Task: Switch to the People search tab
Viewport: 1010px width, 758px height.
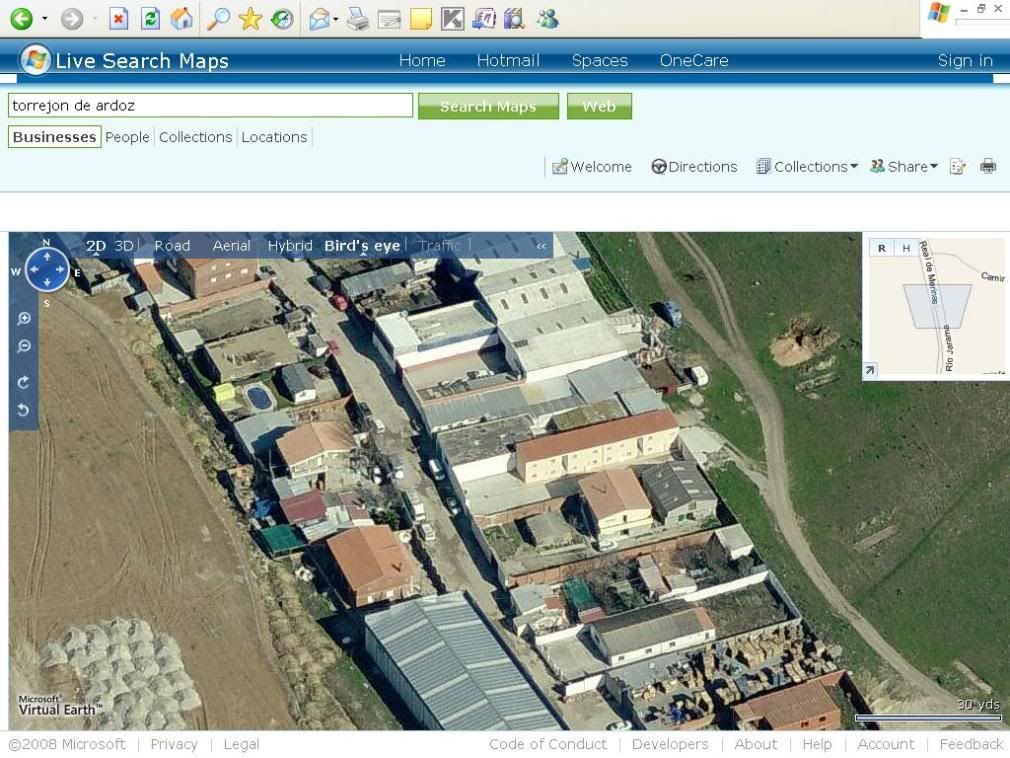Action: coord(127,137)
